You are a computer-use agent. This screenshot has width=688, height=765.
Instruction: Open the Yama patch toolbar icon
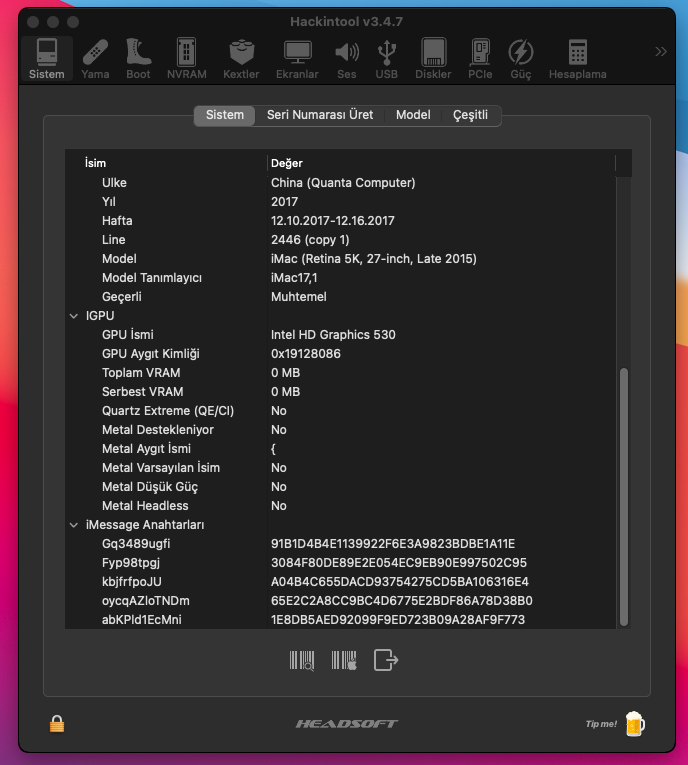pos(95,59)
